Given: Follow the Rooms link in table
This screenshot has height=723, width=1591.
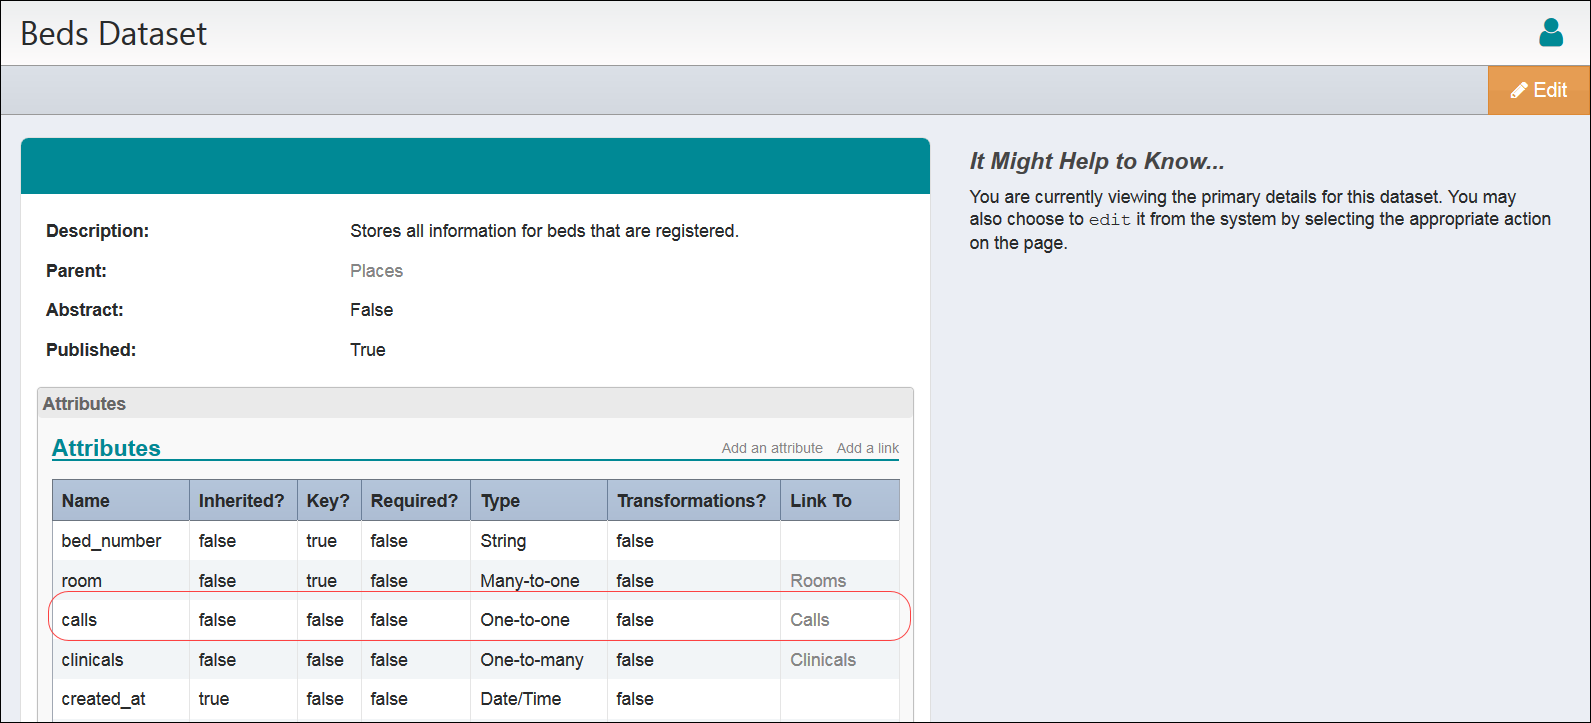Looking at the screenshot, I should click(x=817, y=581).
